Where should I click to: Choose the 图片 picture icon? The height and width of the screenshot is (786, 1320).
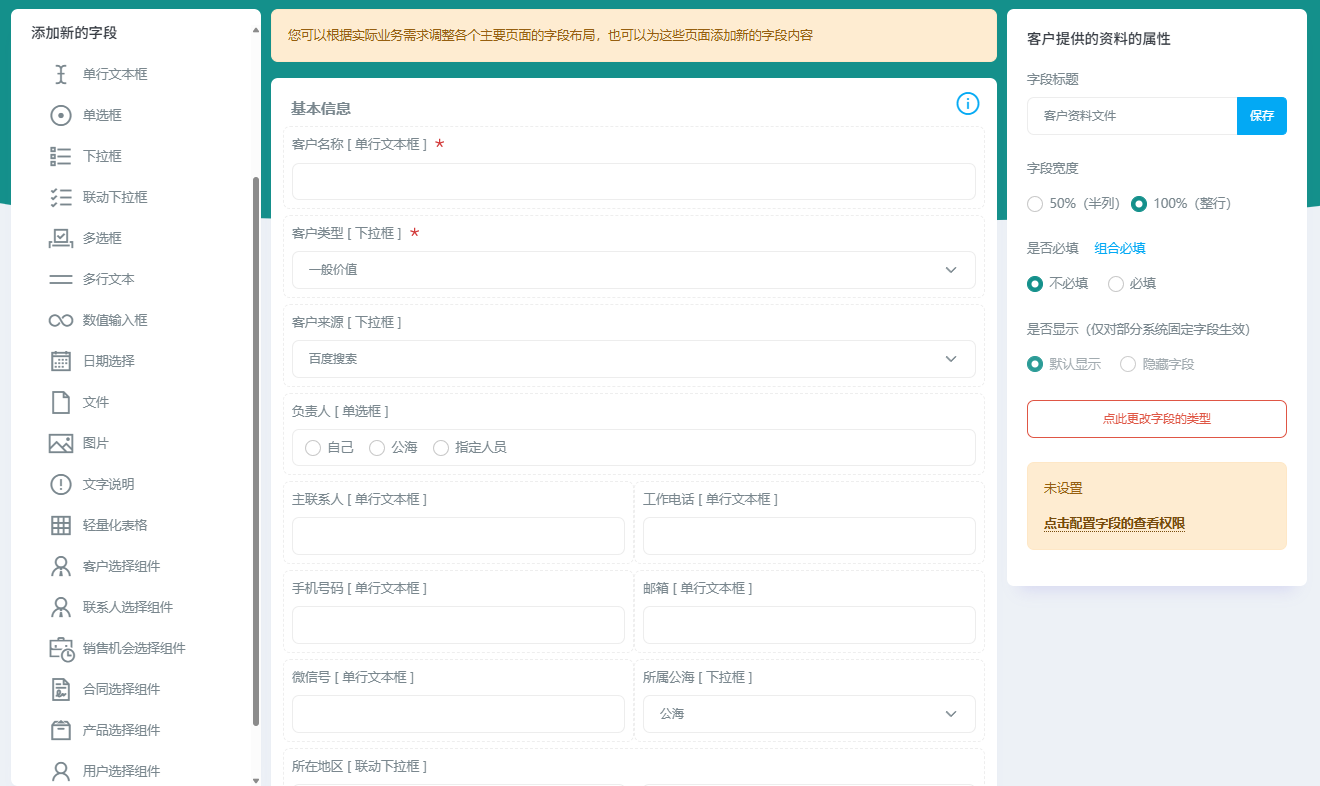(61, 443)
